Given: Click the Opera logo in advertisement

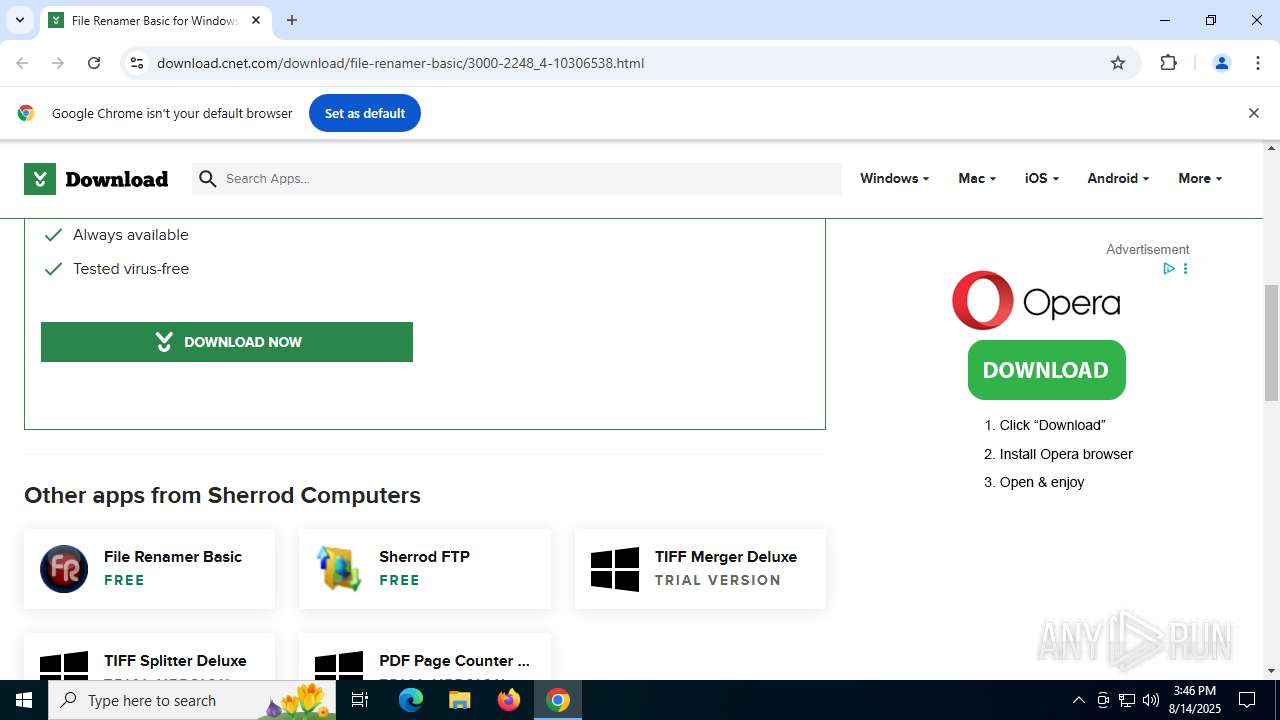Looking at the screenshot, I should (x=1036, y=300).
